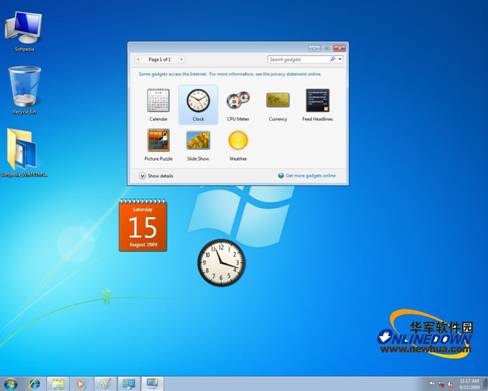Go to the next gadget page
The height and width of the screenshot is (391, 488).
pos(181,60)
